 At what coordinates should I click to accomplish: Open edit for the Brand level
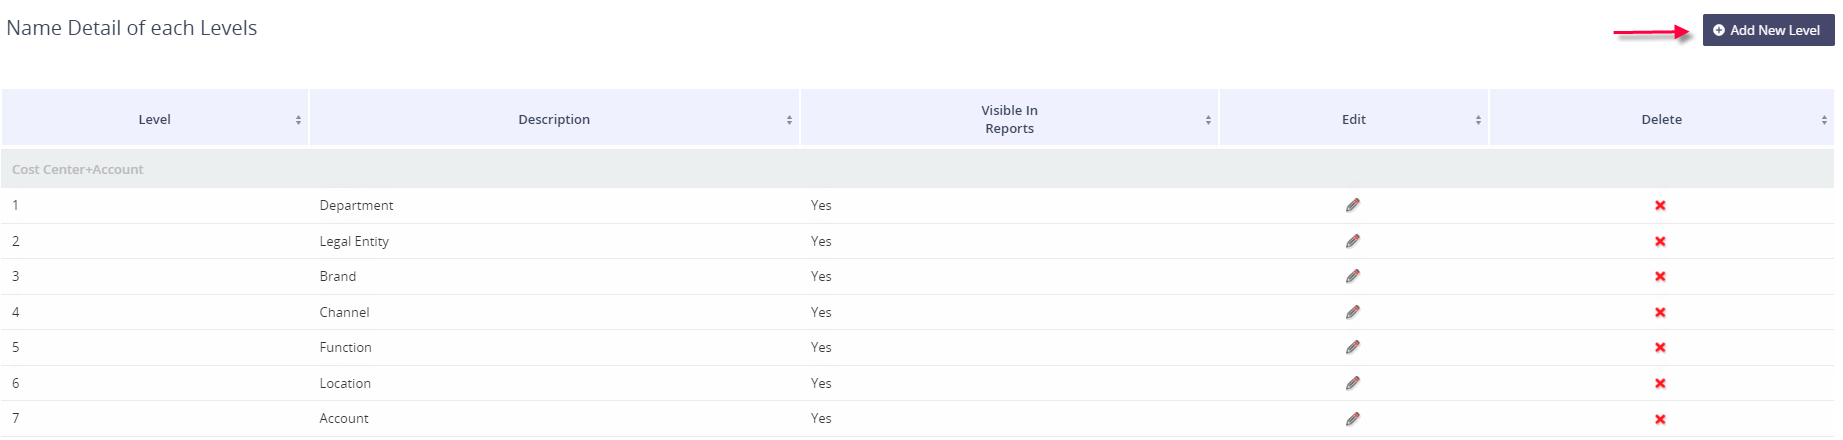(x=1352, y=276)
